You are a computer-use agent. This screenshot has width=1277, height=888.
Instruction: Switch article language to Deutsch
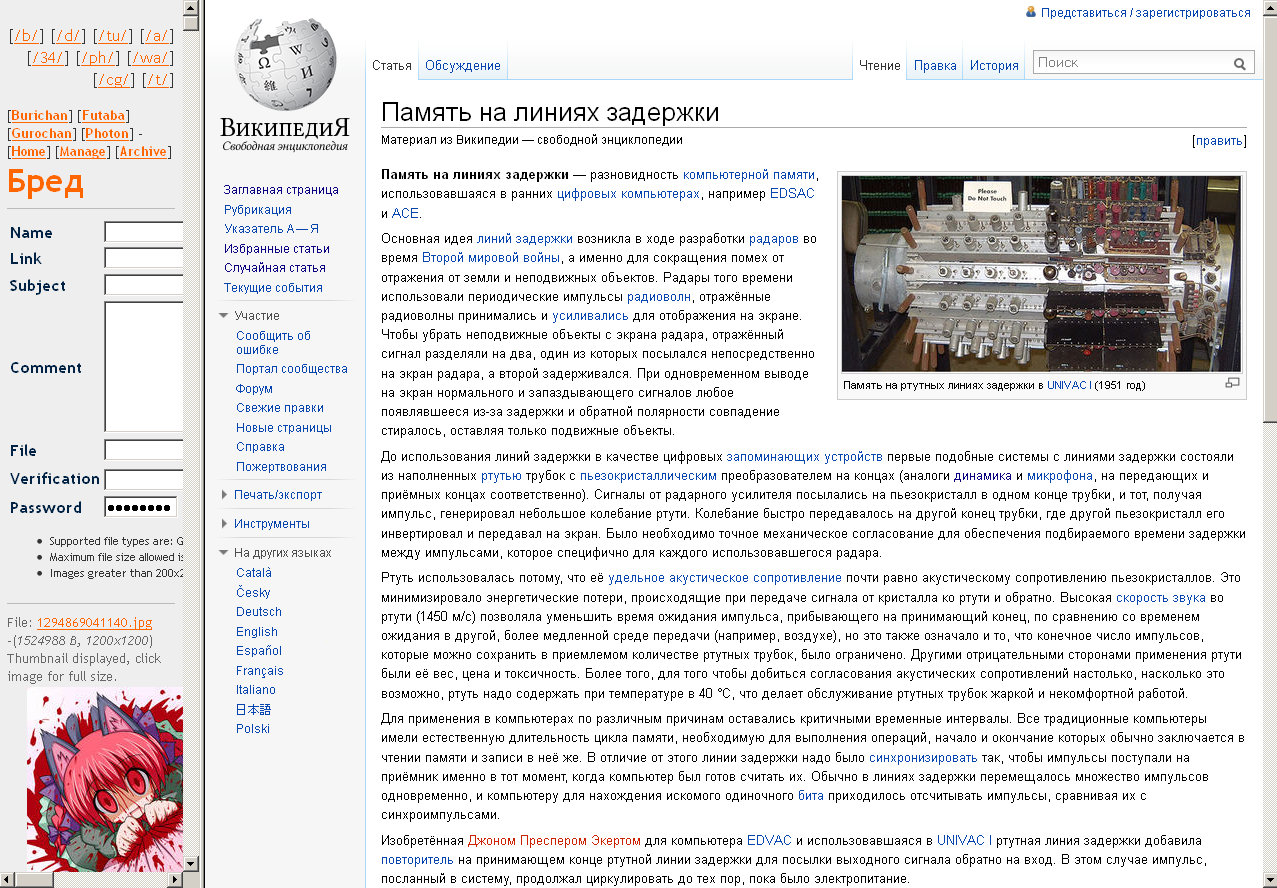click(259, 612)
